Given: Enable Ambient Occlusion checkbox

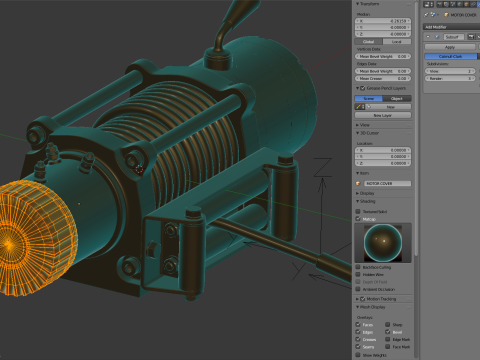Looking at the screenshot, I should [x=358, y=289].
